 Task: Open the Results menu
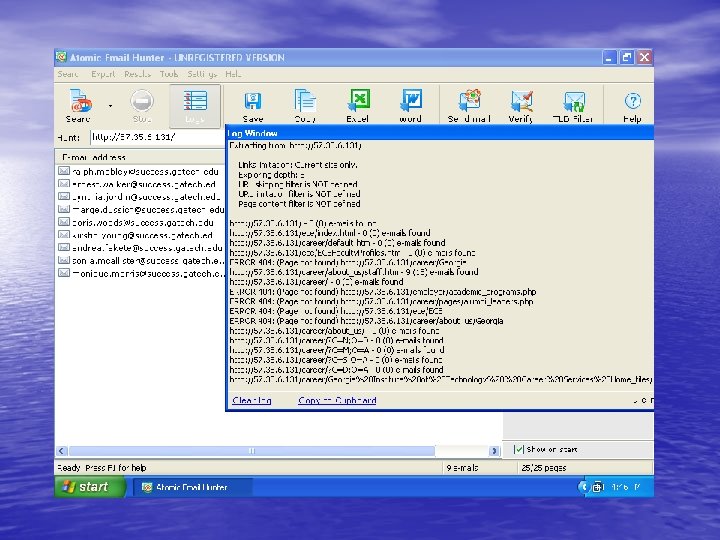(137, 74)
